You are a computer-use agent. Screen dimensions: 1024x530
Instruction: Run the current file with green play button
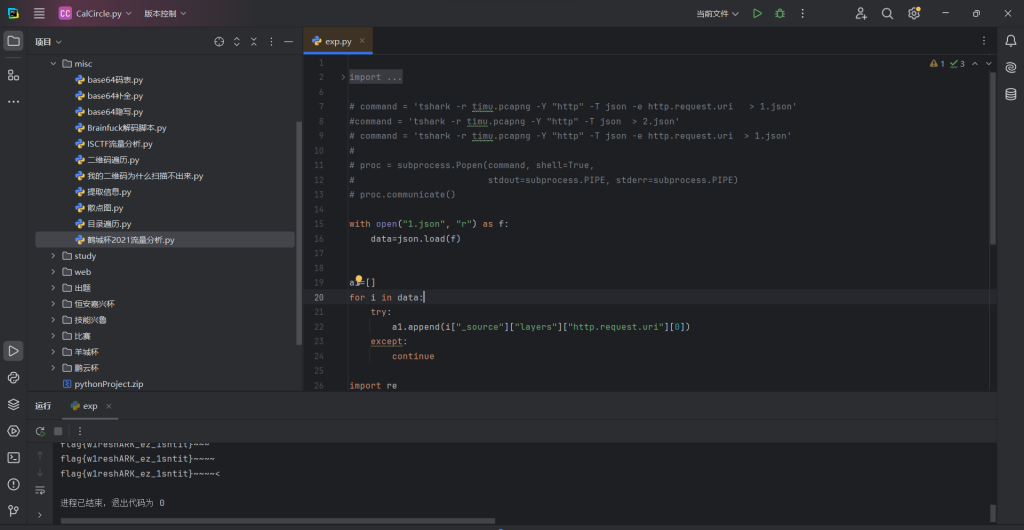tap(757, 14)
